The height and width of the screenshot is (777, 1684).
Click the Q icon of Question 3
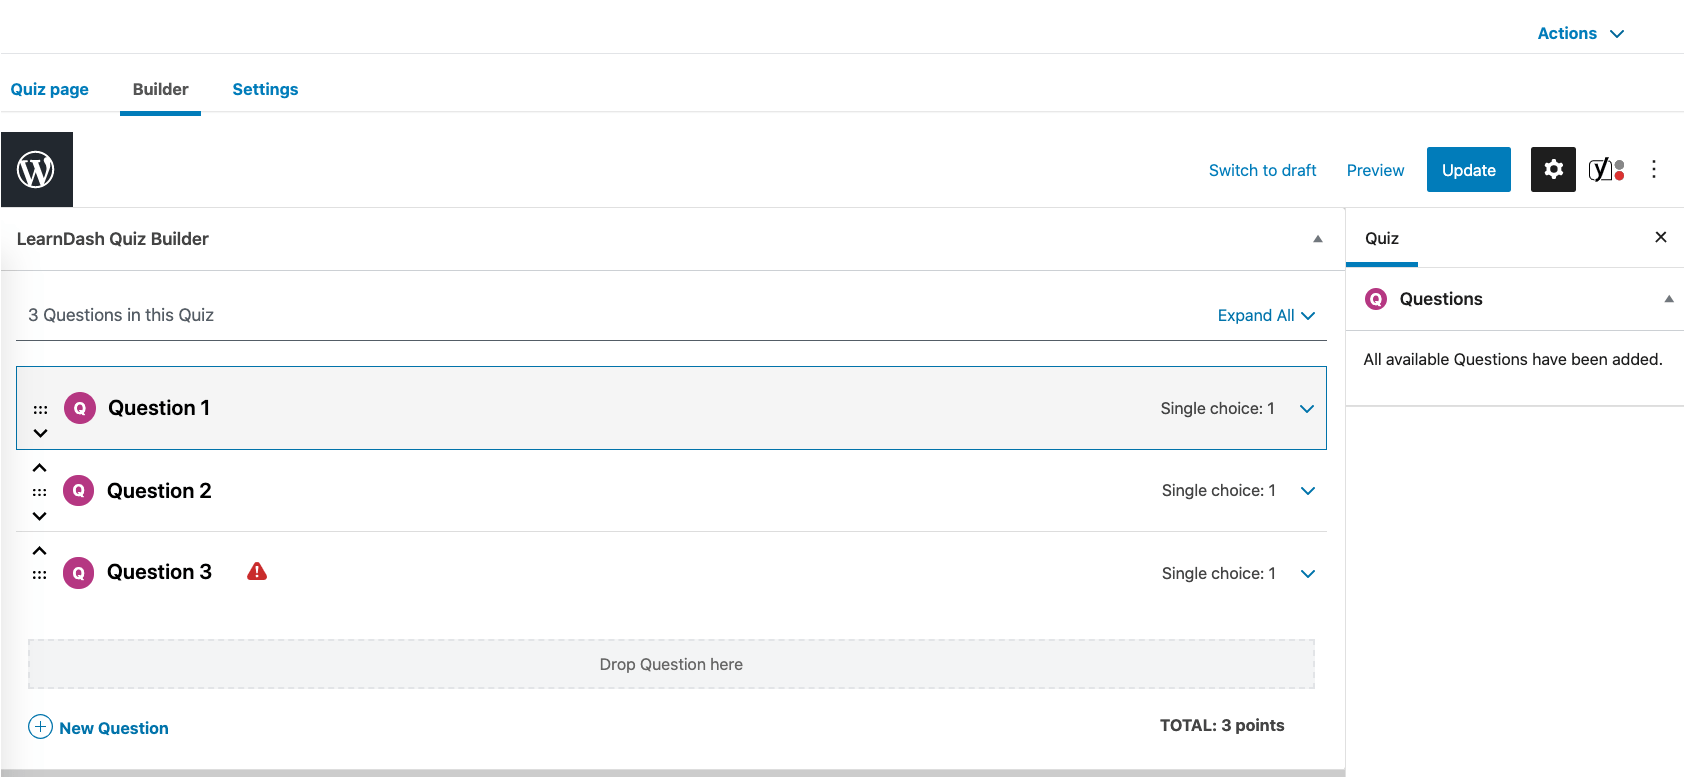coord(79,573)
